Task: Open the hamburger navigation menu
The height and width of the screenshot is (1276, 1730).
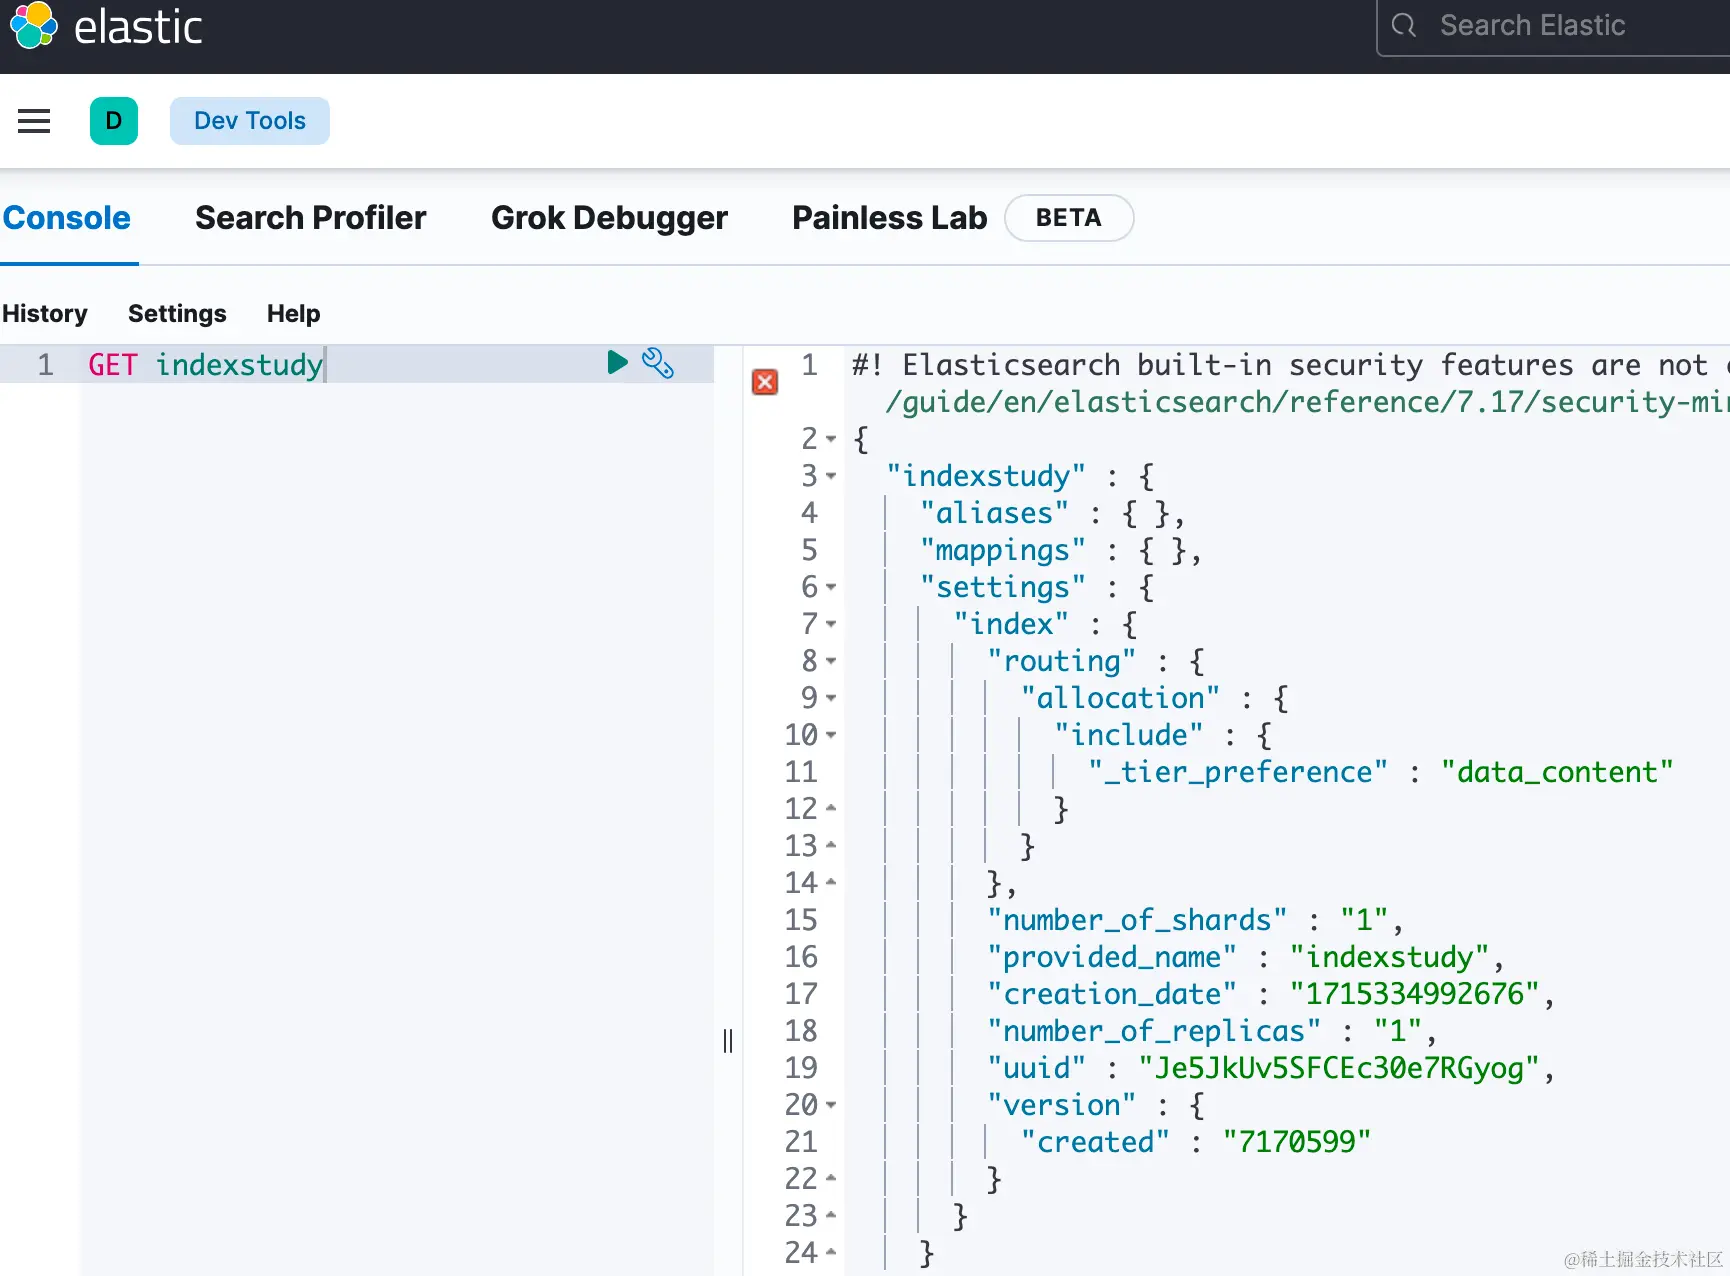Action: (x=34, y=121)
